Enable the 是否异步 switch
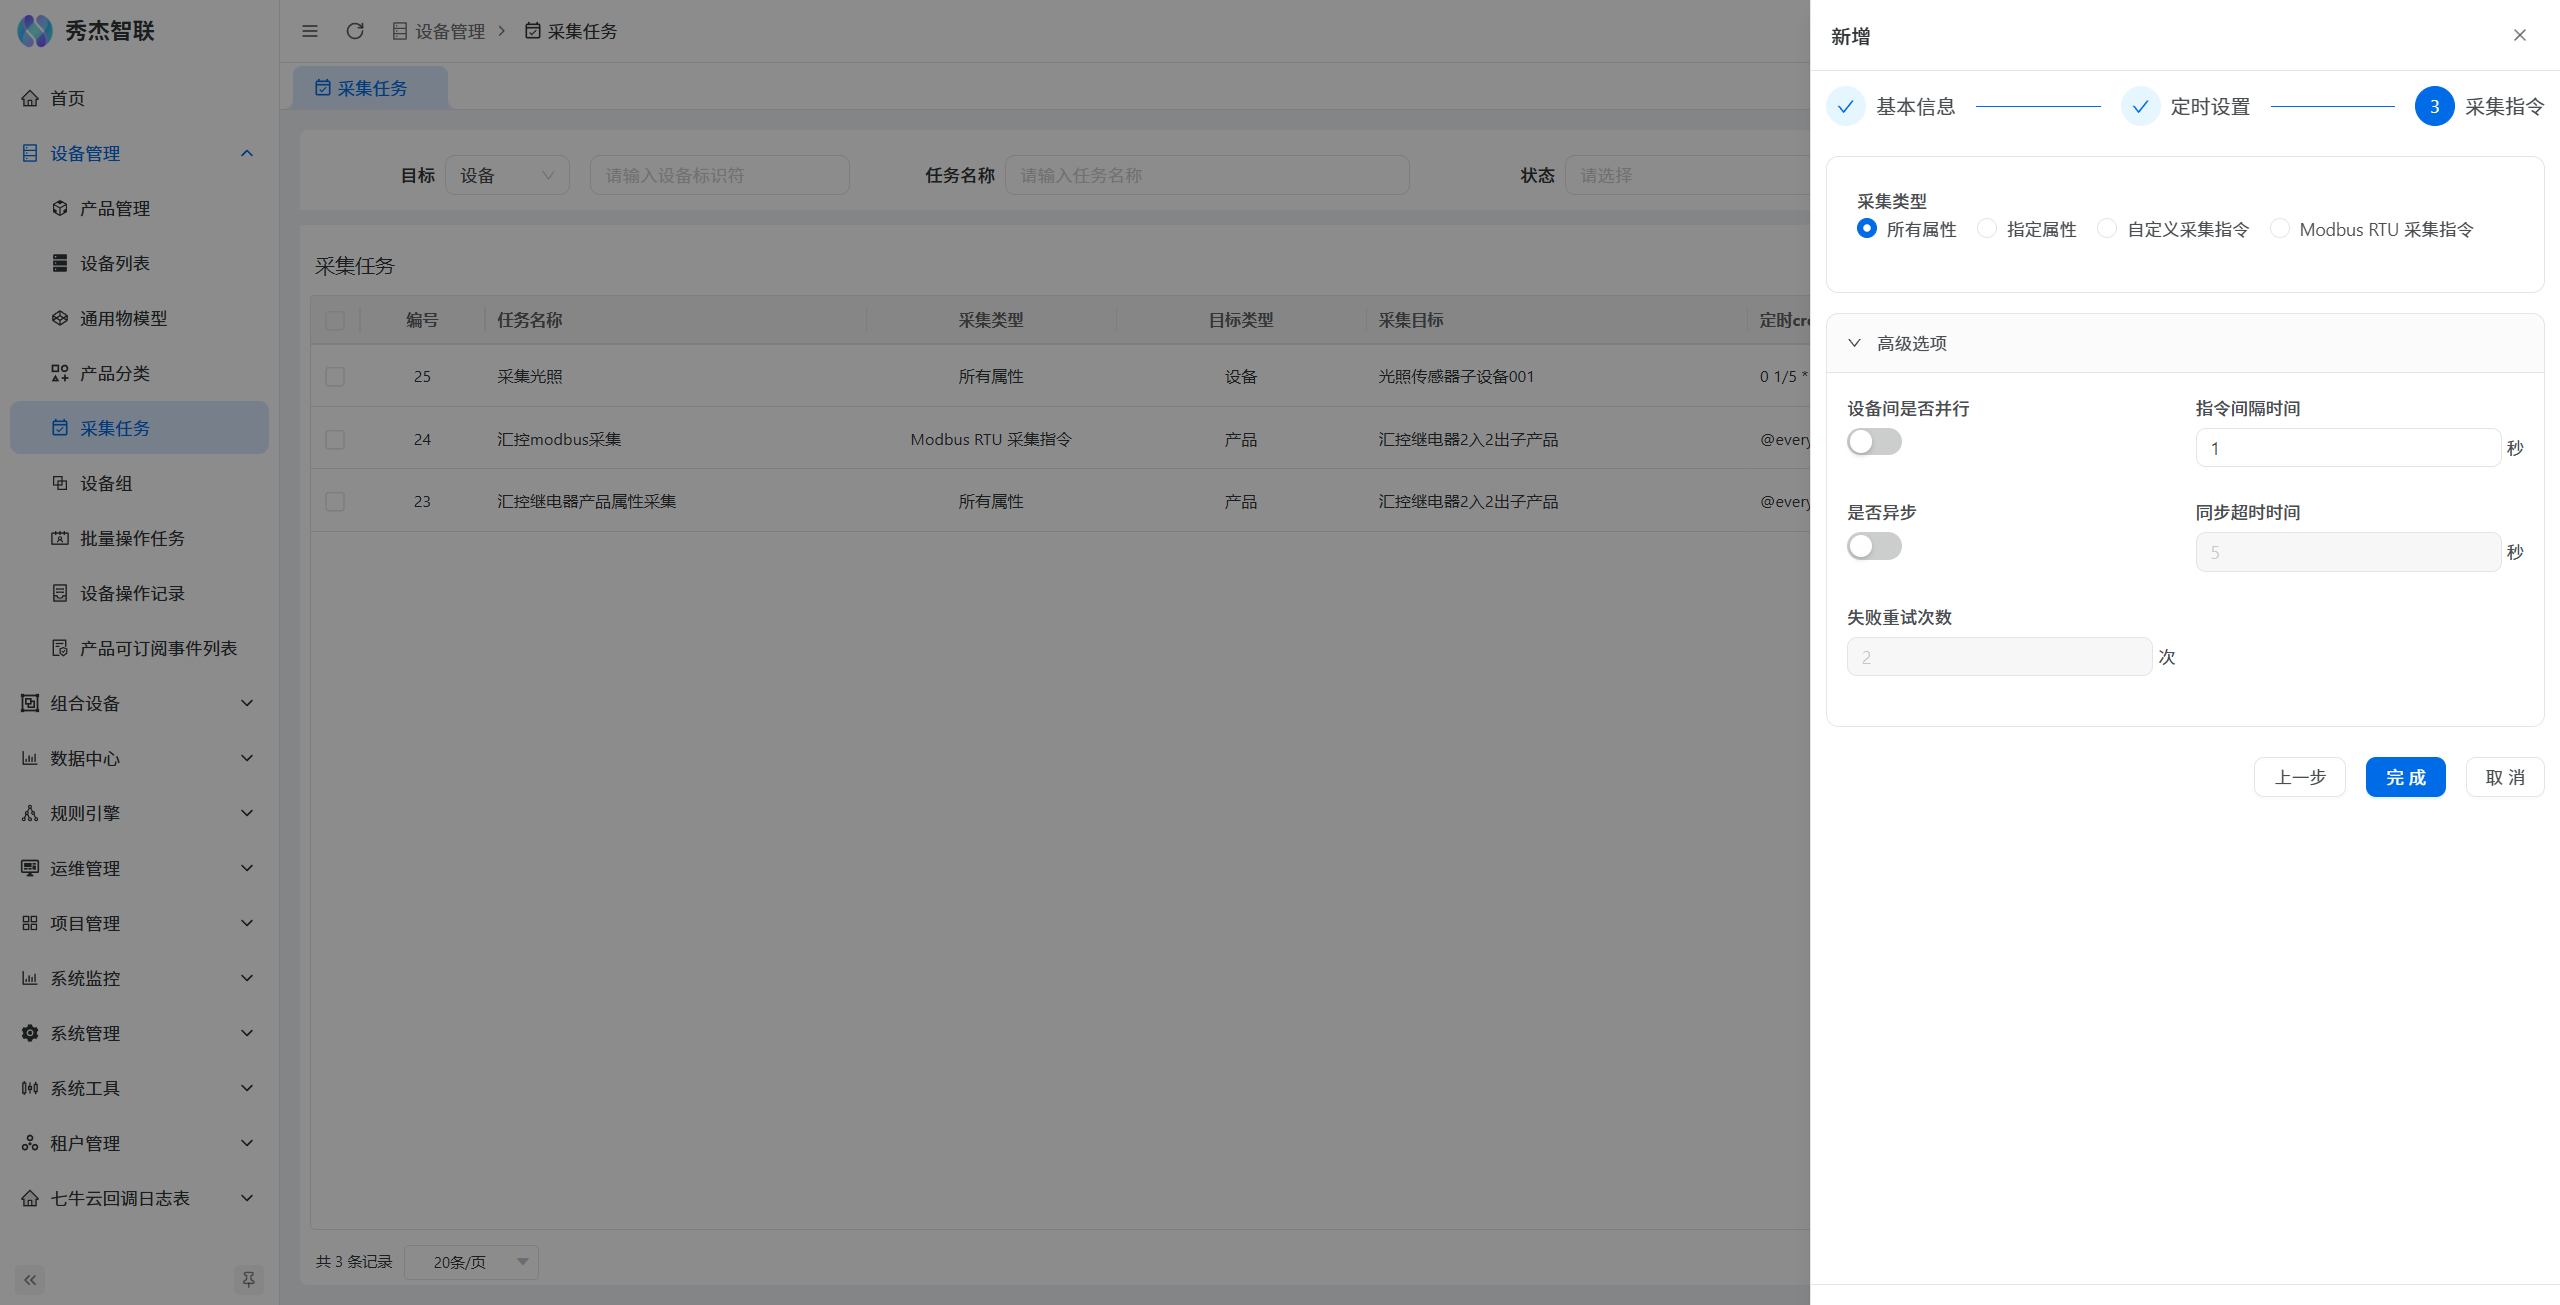Screen dimensions: 2560x1305 [x=1874, y=546]
